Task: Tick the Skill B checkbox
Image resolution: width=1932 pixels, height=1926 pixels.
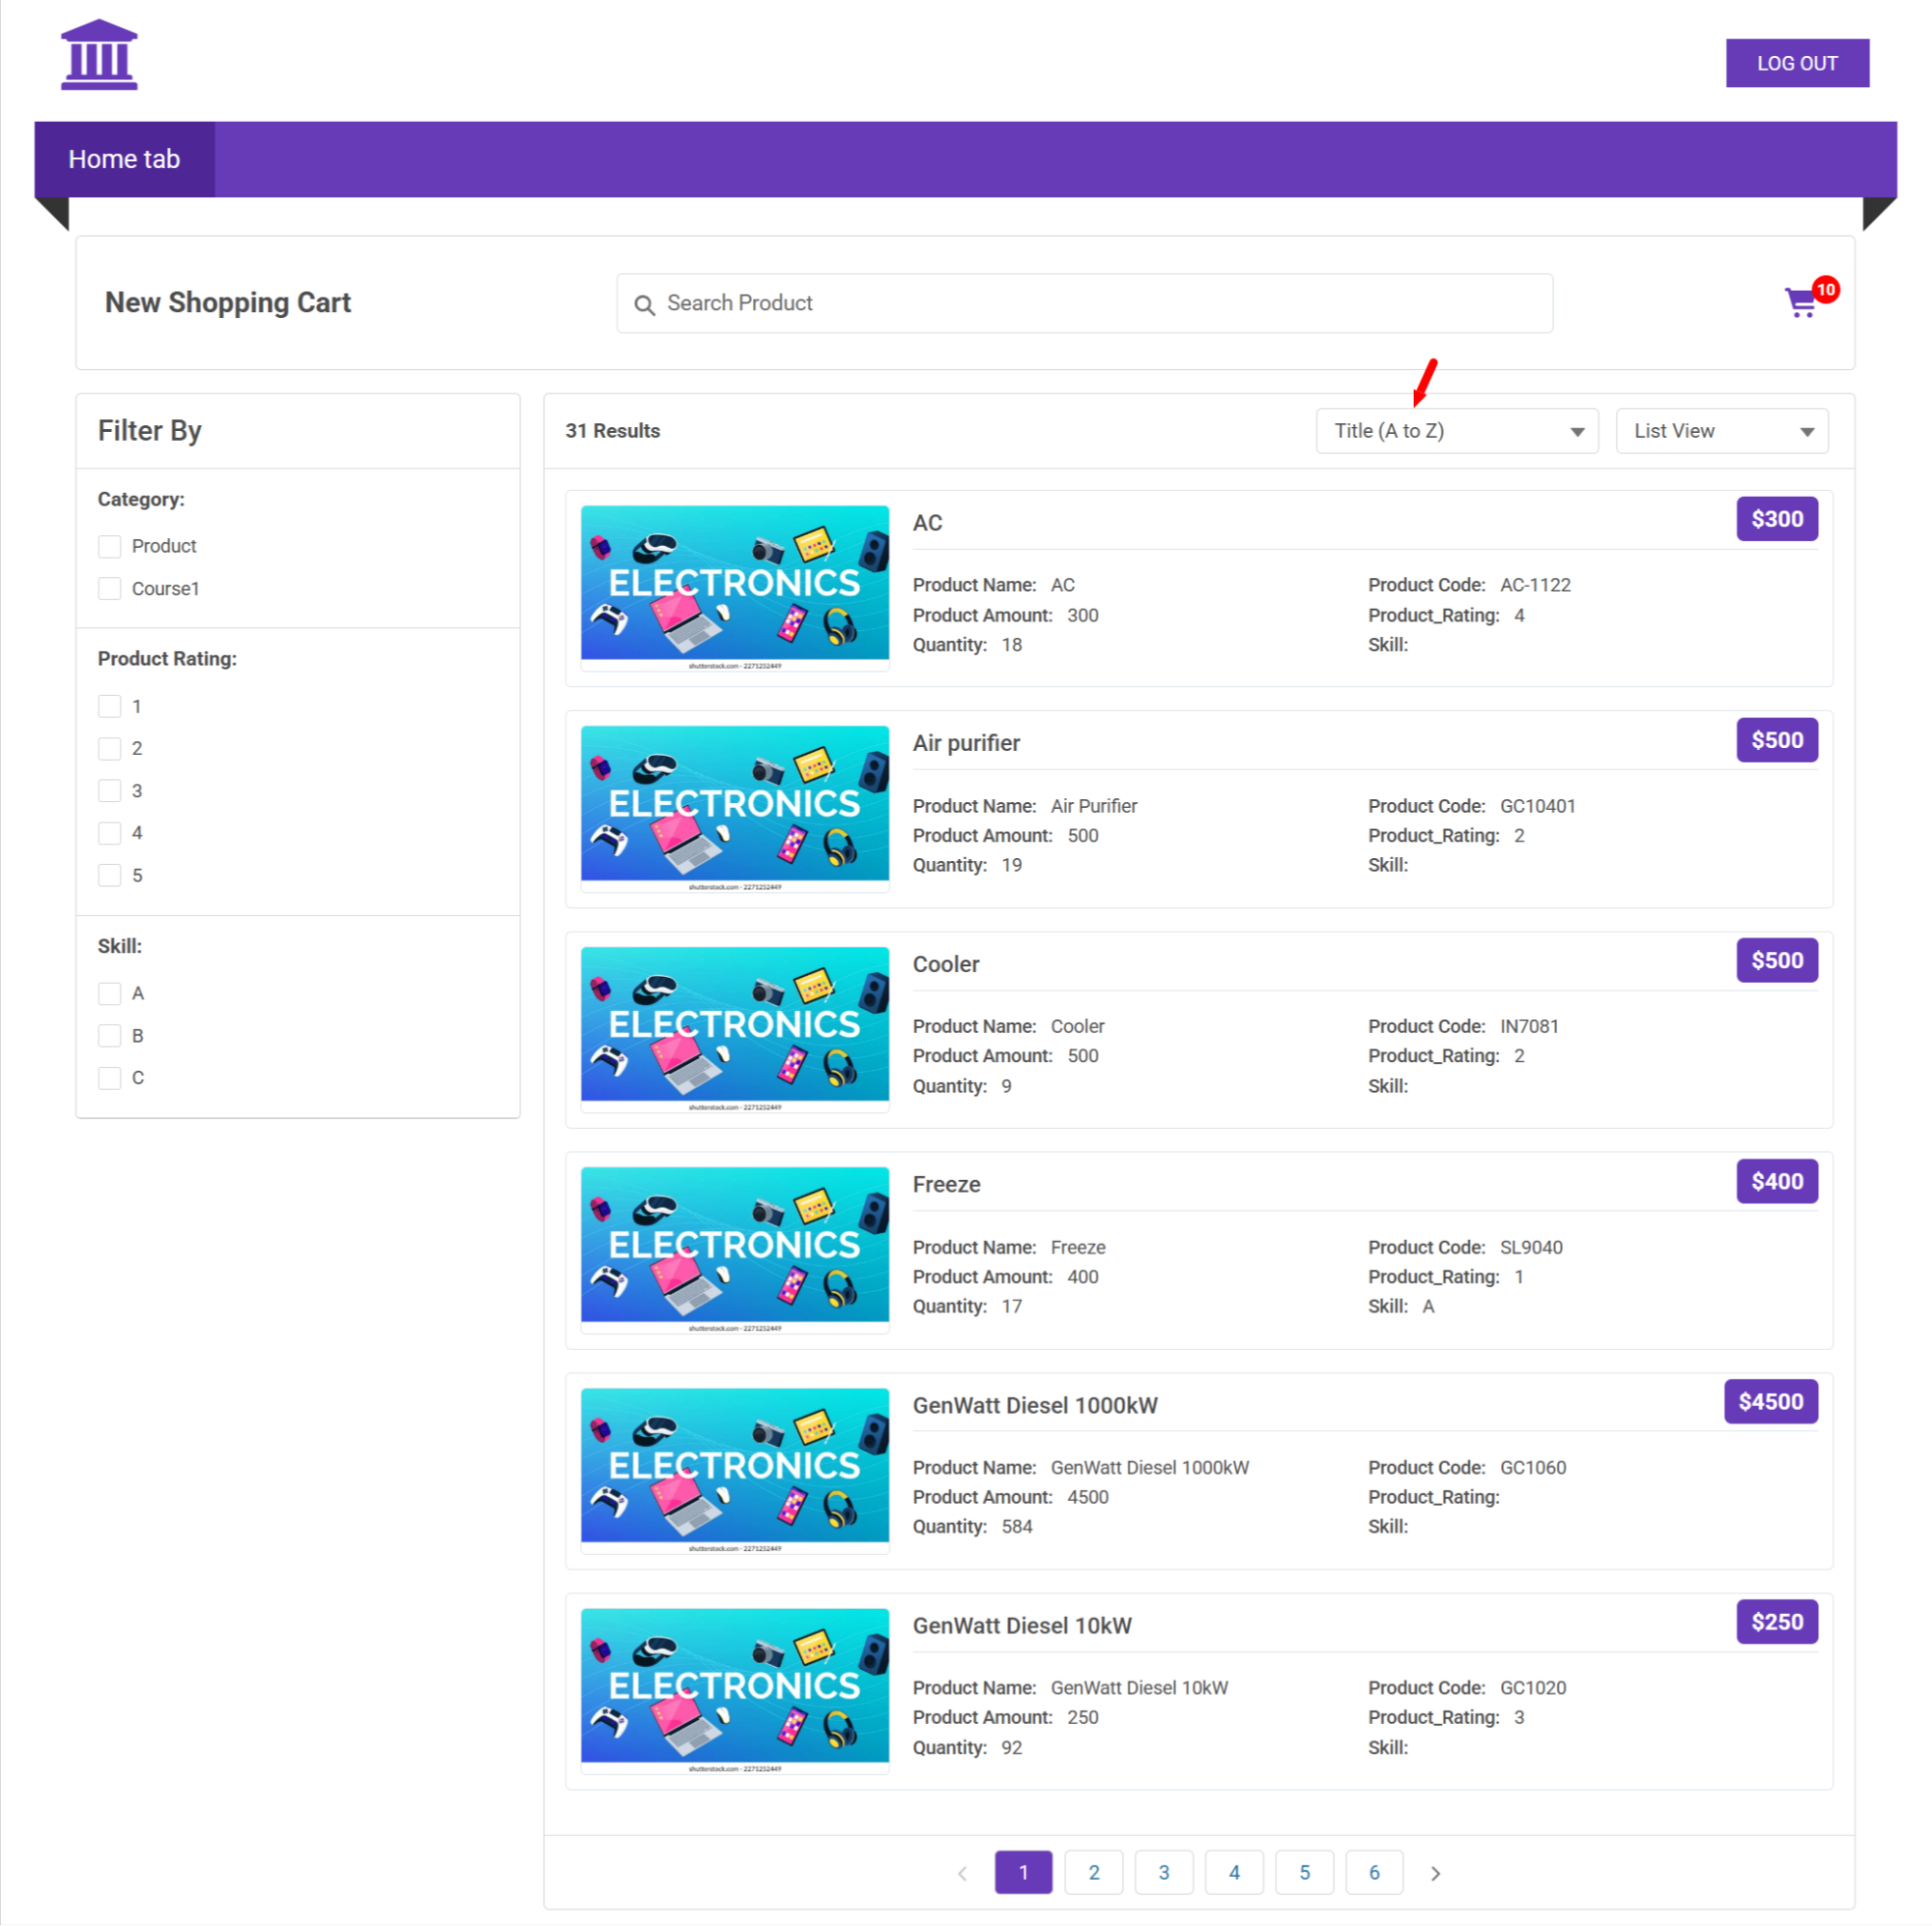Action: [110, 1036]
